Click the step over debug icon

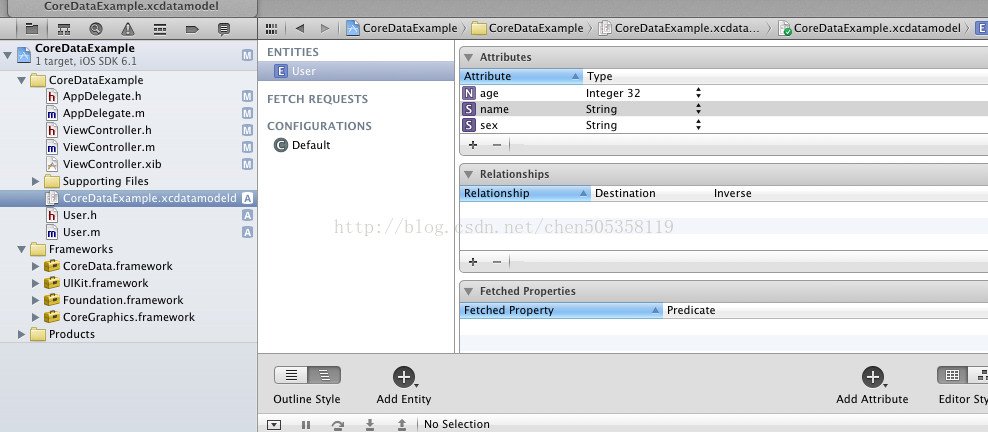click(338, 425)
